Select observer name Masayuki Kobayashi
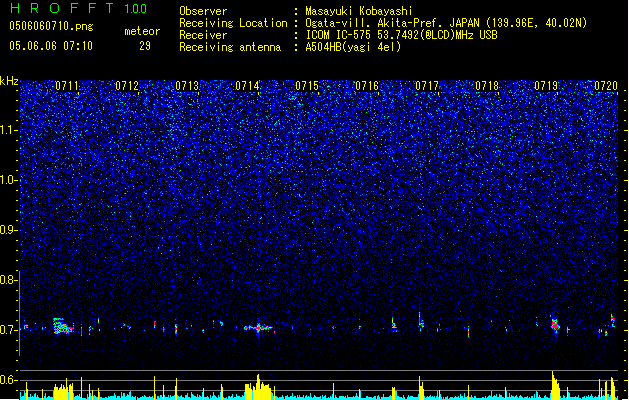Viewport: 629px width, 400px height. pos(358,11)
